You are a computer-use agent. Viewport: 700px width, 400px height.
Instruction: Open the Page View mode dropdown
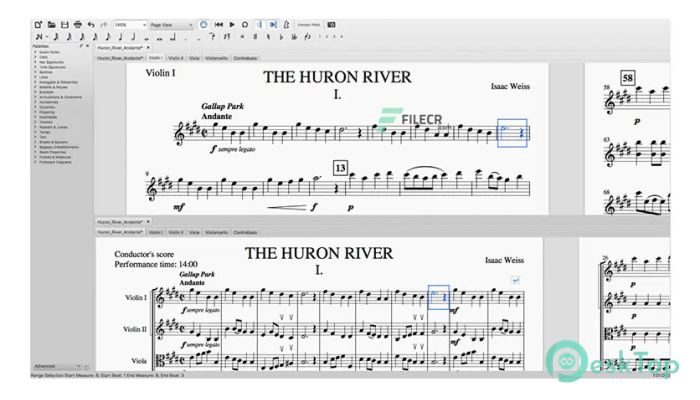coord(171,25)
